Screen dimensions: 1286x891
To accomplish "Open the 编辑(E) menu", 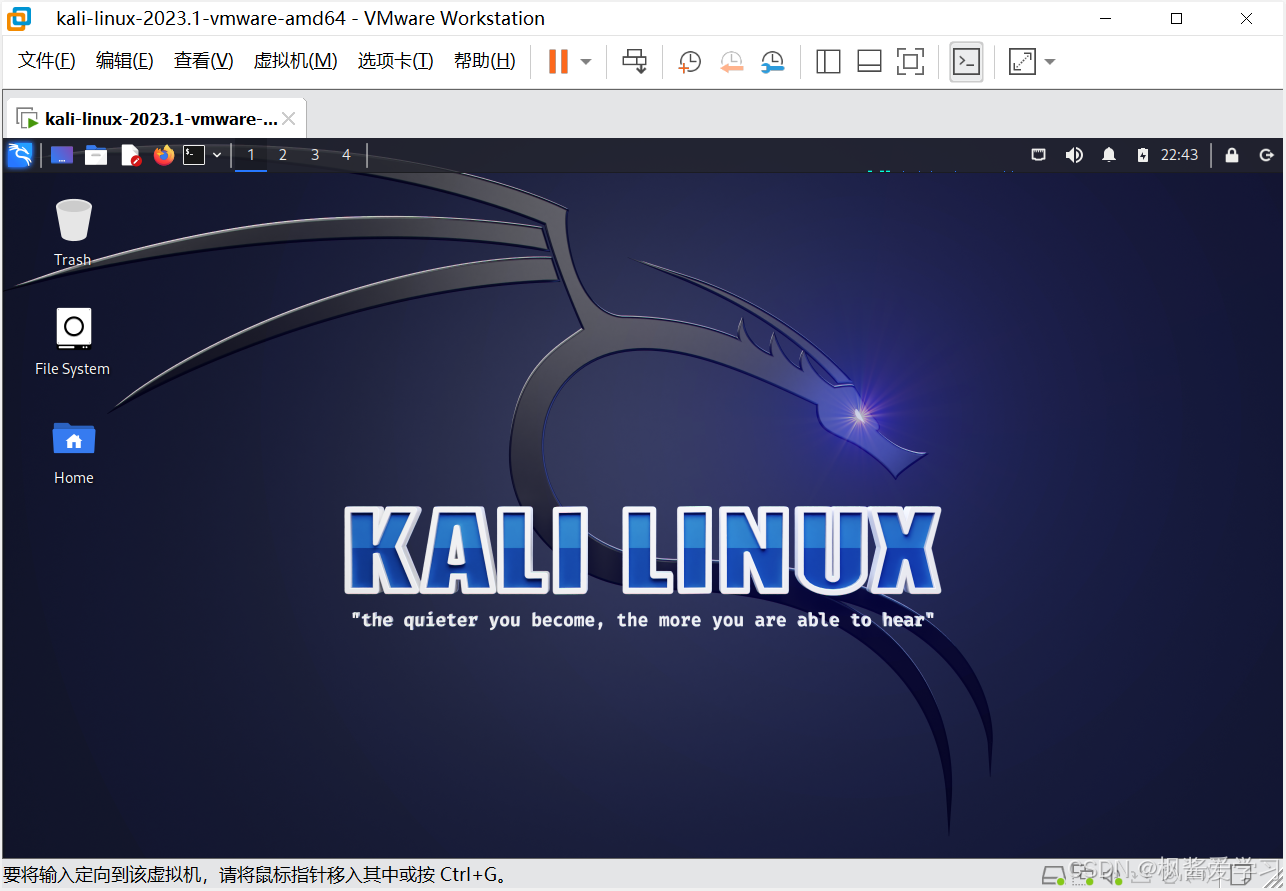I will [x=125, y=61].
